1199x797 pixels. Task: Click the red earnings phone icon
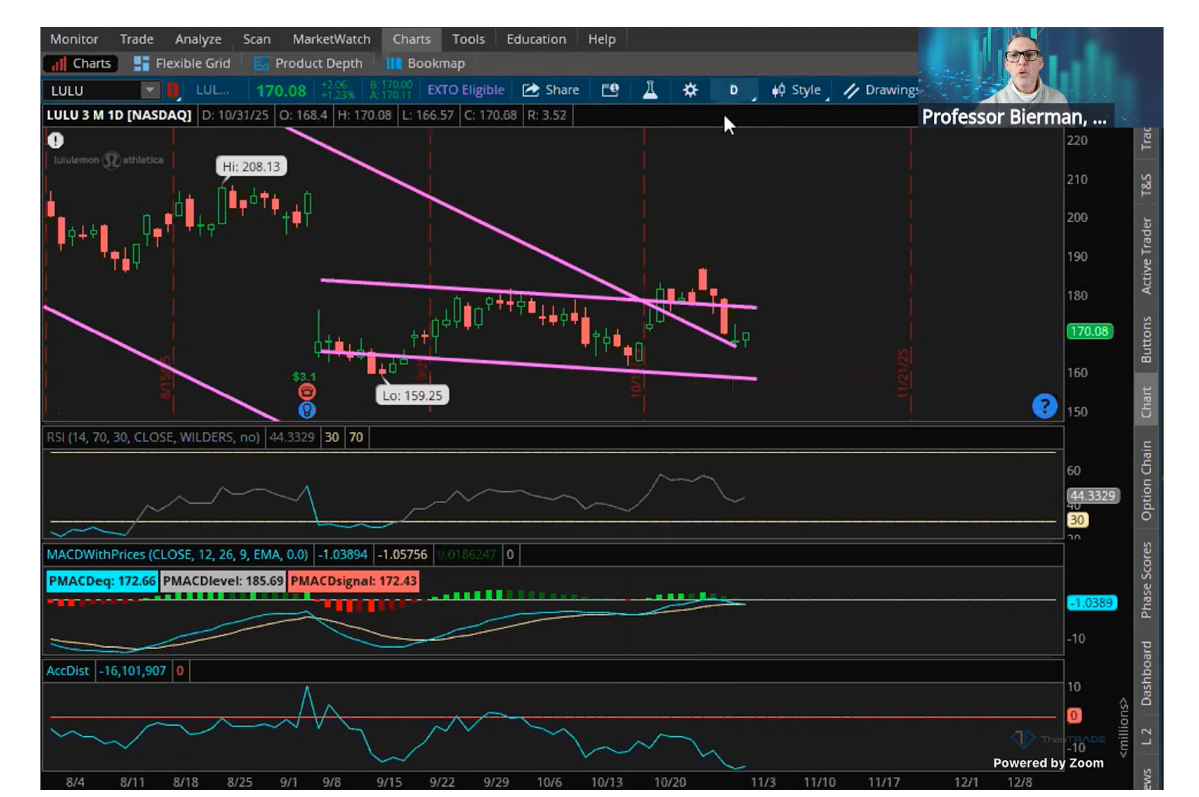[x=307, y=392]
